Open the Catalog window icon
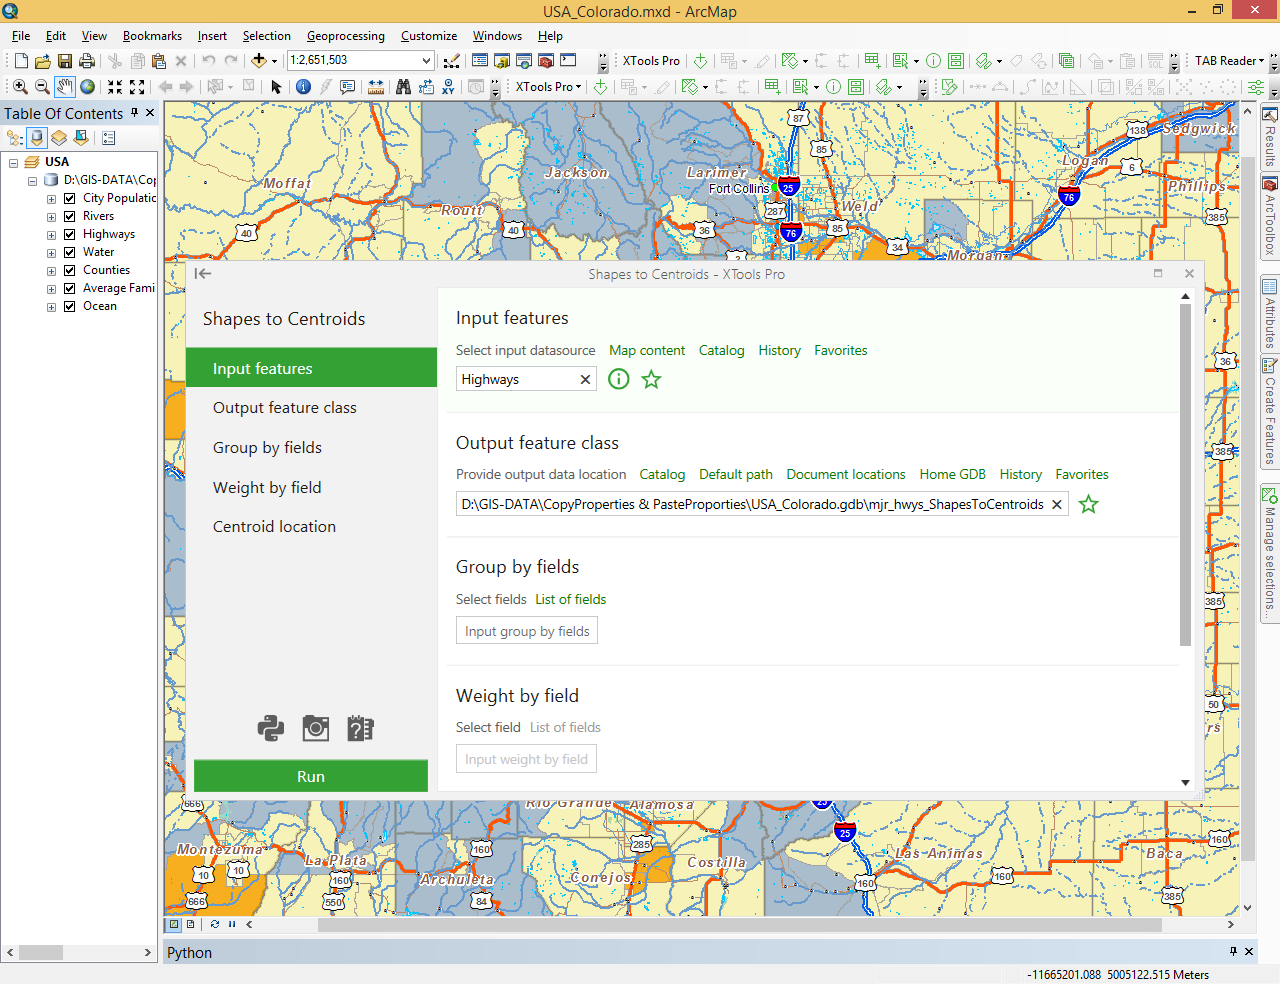This screenshot has width=1280, height=984. point(502,61)
